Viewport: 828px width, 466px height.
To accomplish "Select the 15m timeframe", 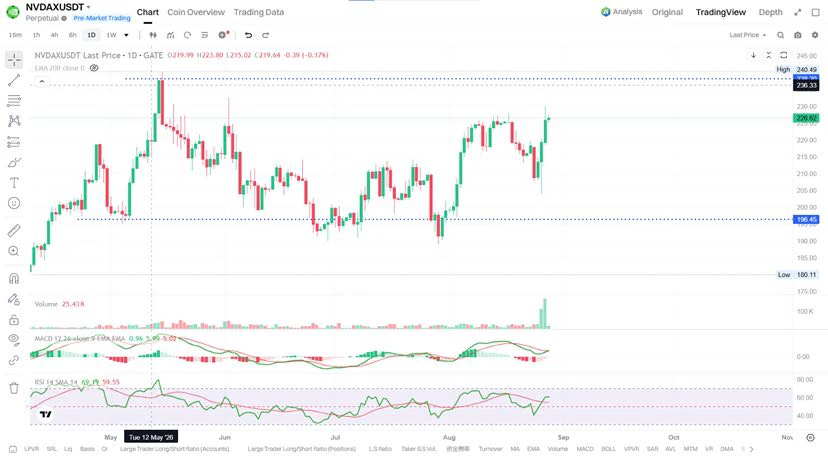I will point(15,35).
